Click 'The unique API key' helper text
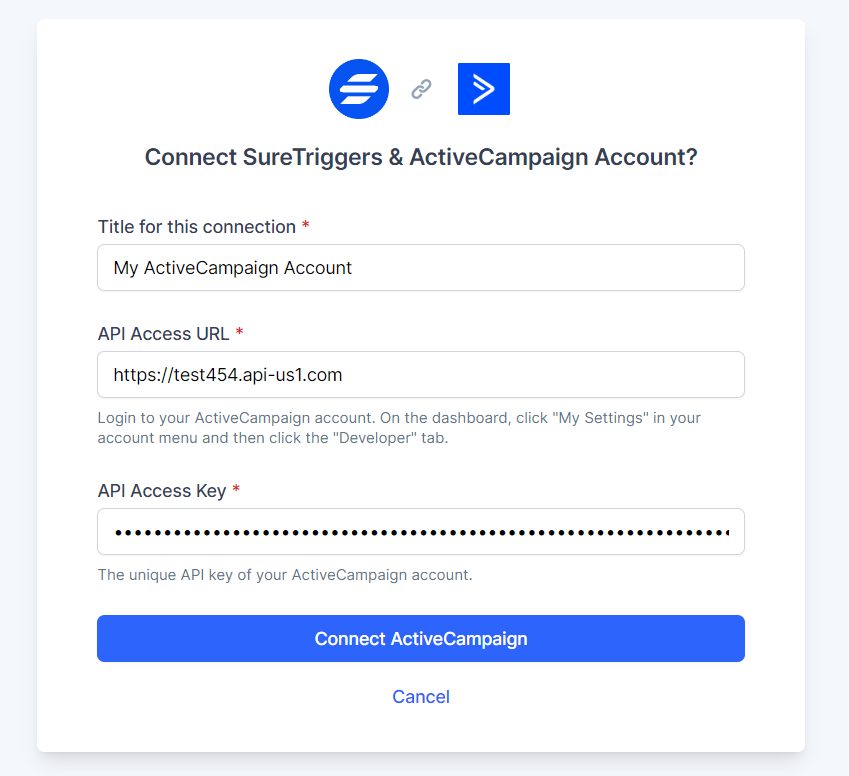849x776 pixels. click(284, 575)
